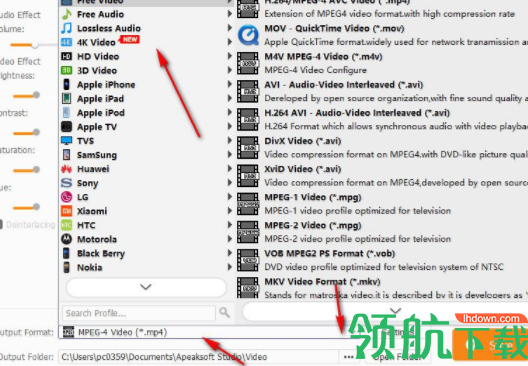Click the Search Profile input field
528x366 pixels.
(139, 313)
